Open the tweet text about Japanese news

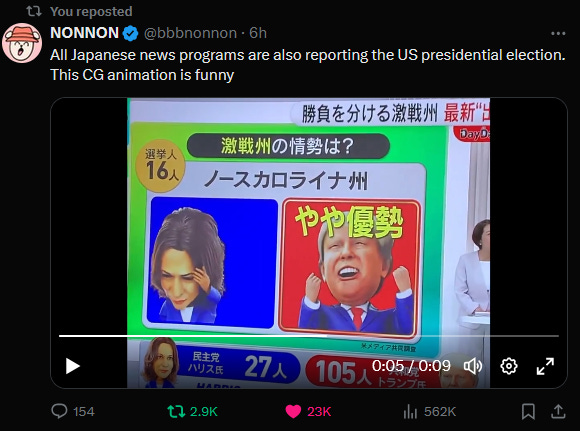[308, 65]
